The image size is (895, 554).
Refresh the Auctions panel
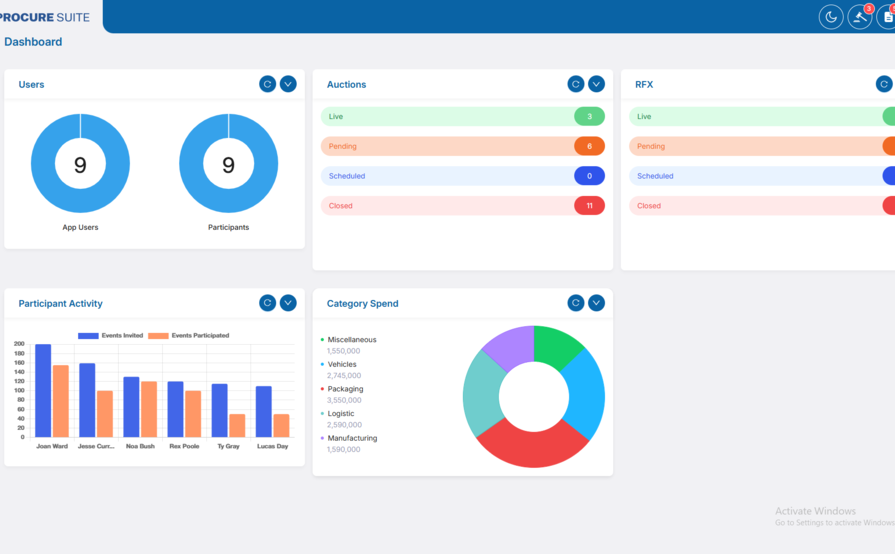pos(575,84)
